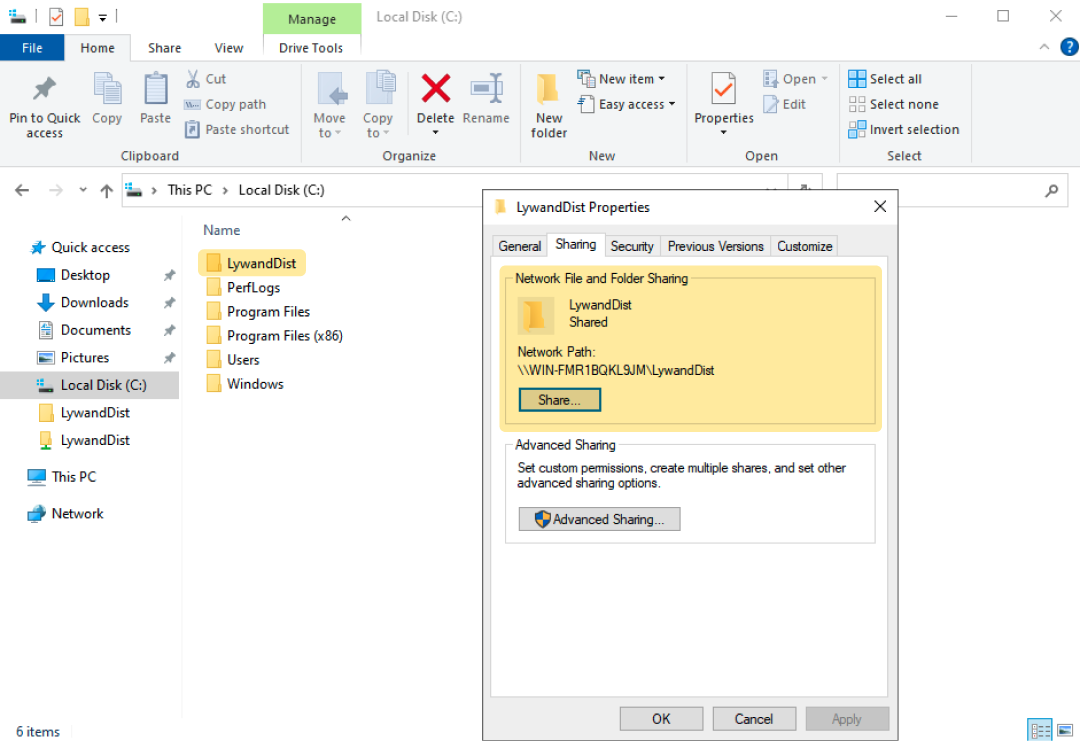Open the Easy access dropdown
Viewport: 1080px width, 741px height.
(626, 104)
